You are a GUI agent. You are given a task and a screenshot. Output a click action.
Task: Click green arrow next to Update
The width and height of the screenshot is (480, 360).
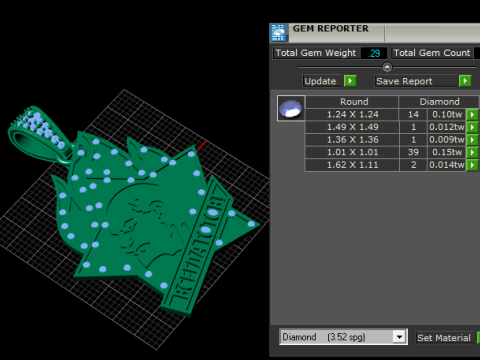(350, 81)
